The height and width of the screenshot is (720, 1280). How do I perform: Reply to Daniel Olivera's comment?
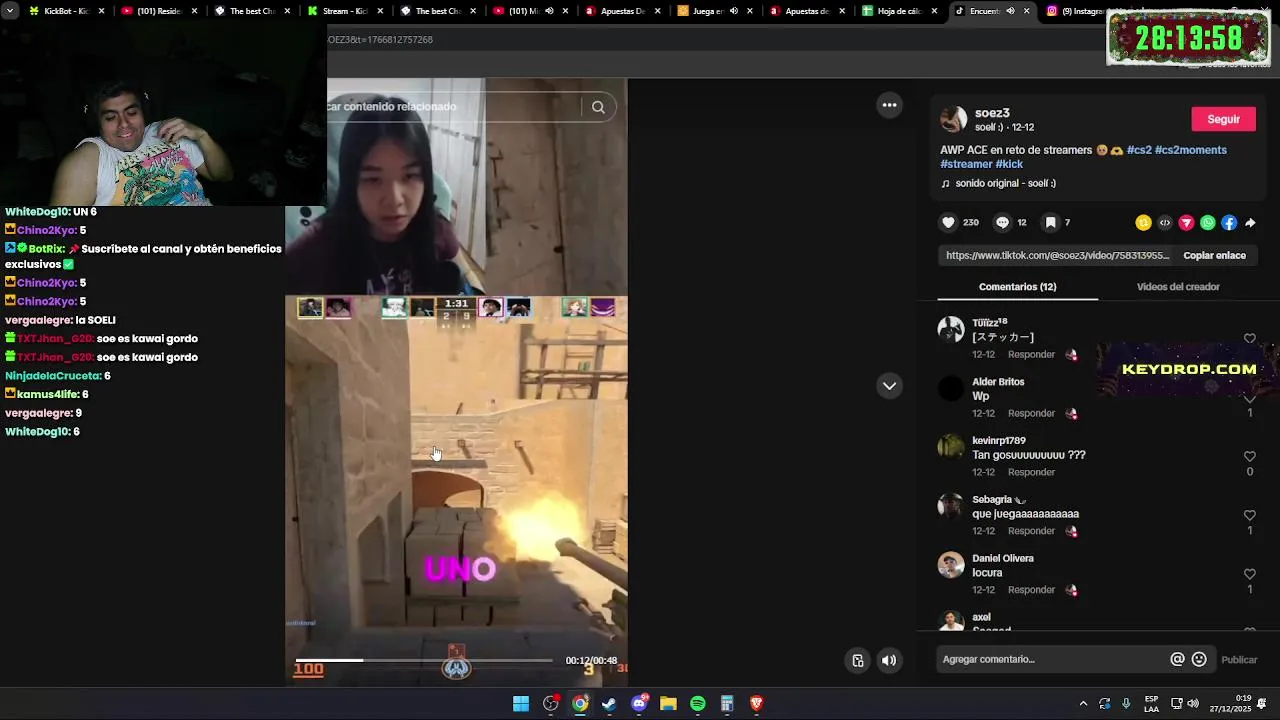1031,590
